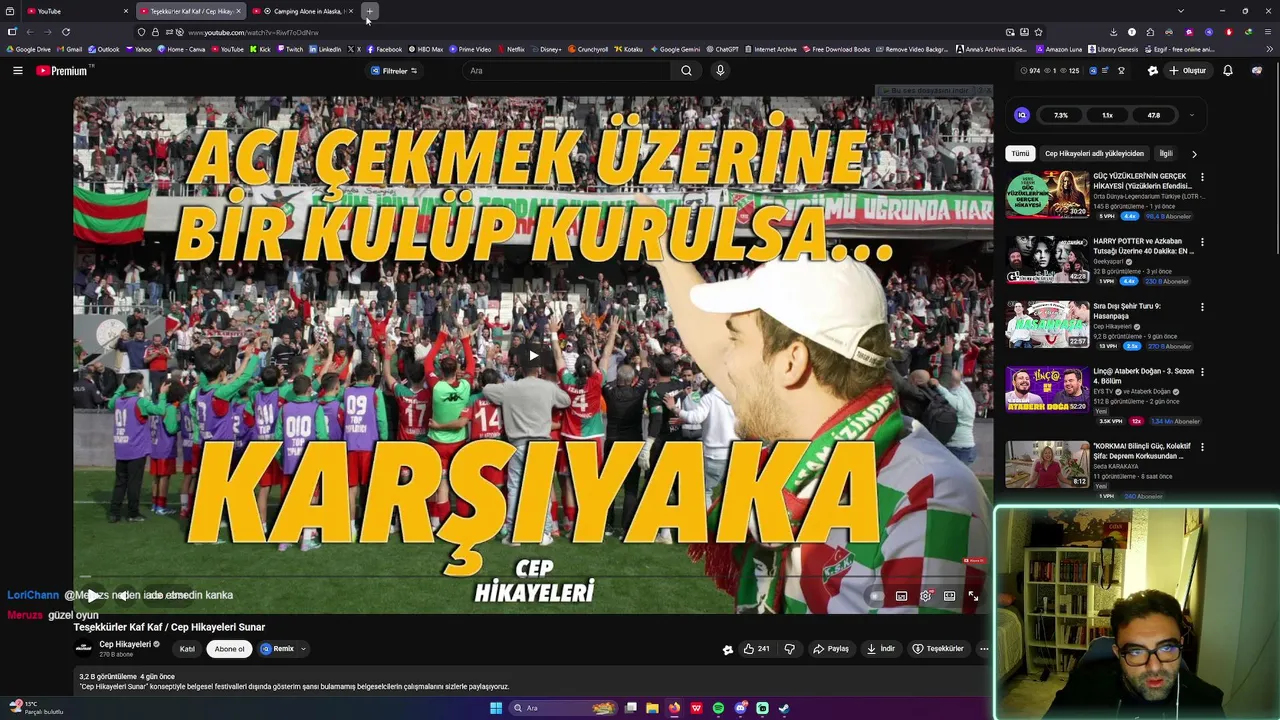Activate voice search microphone

coord(720,71)
